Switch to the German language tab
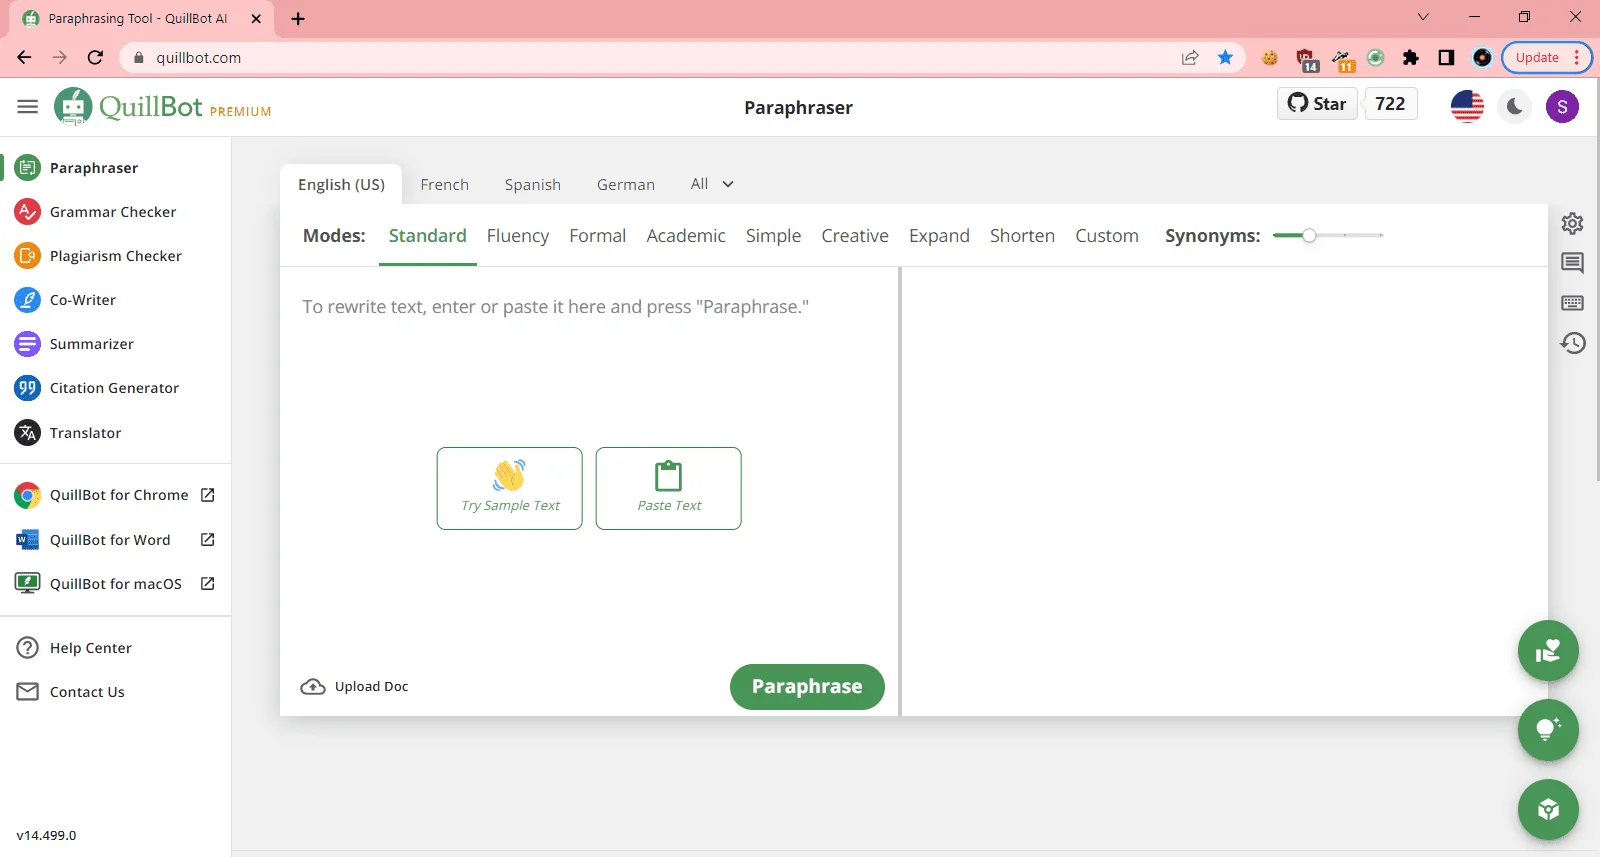 626,185
